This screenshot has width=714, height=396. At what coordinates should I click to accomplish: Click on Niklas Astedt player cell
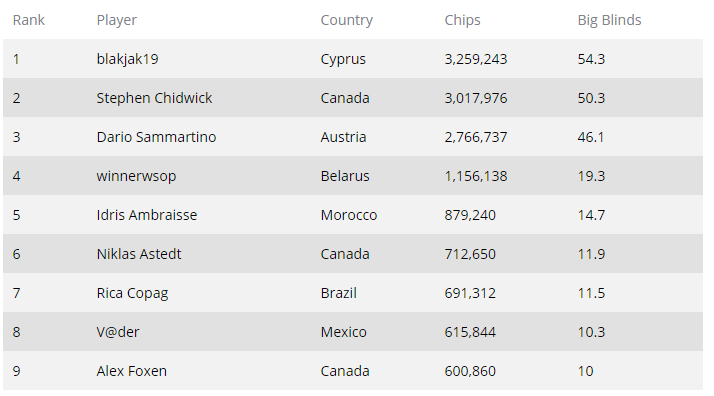[x=139, y=254]
